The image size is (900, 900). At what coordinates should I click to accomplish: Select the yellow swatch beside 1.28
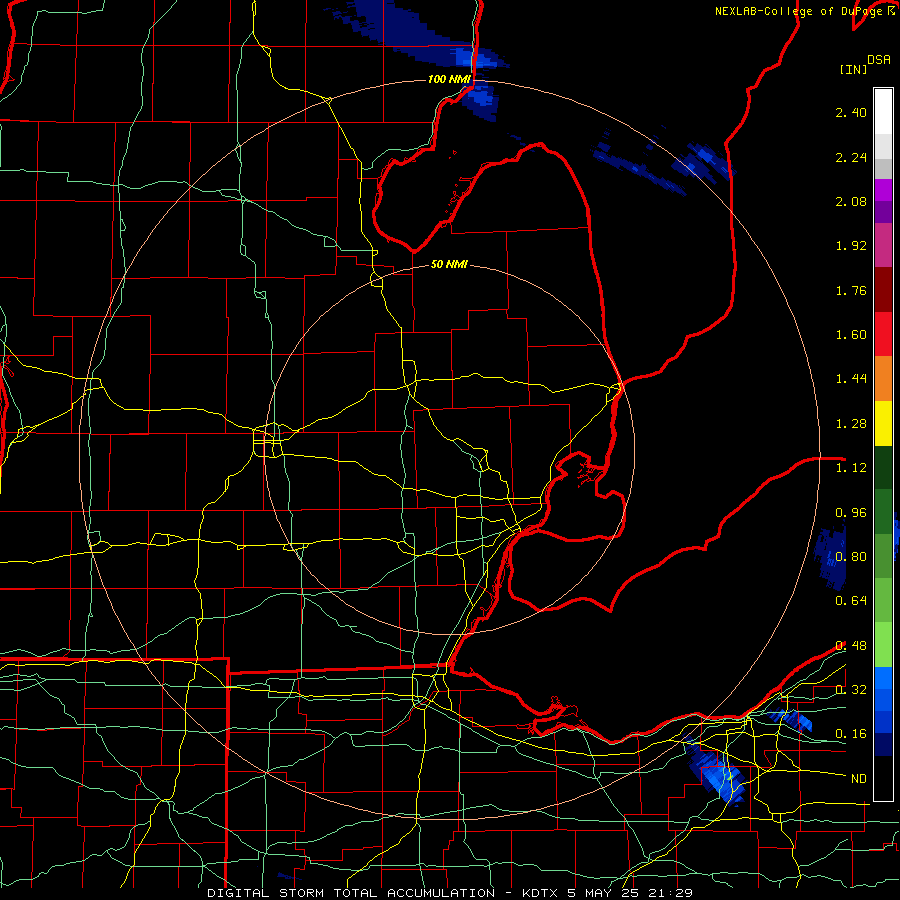(x=883, y=423)
